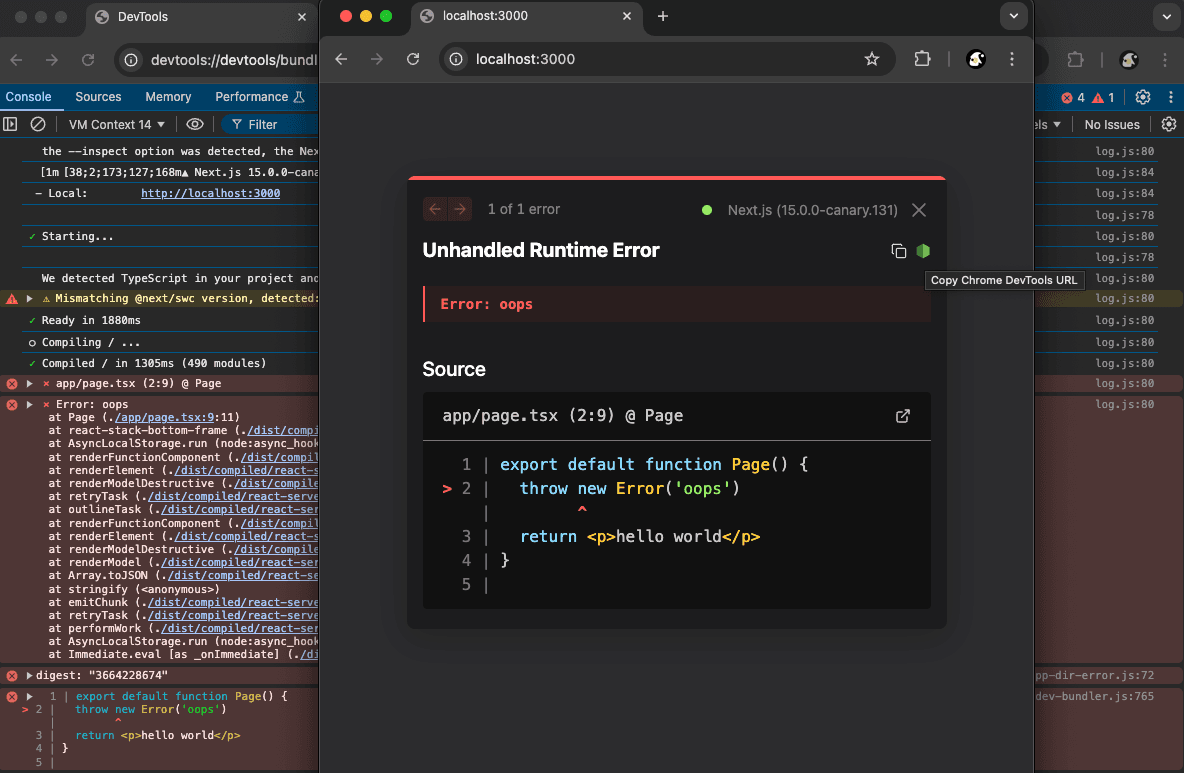Image resolution: width=1184 pixels, height=773 pixels.
Task: Go to previous error arrow in overlay
Action: click(435, 209)
